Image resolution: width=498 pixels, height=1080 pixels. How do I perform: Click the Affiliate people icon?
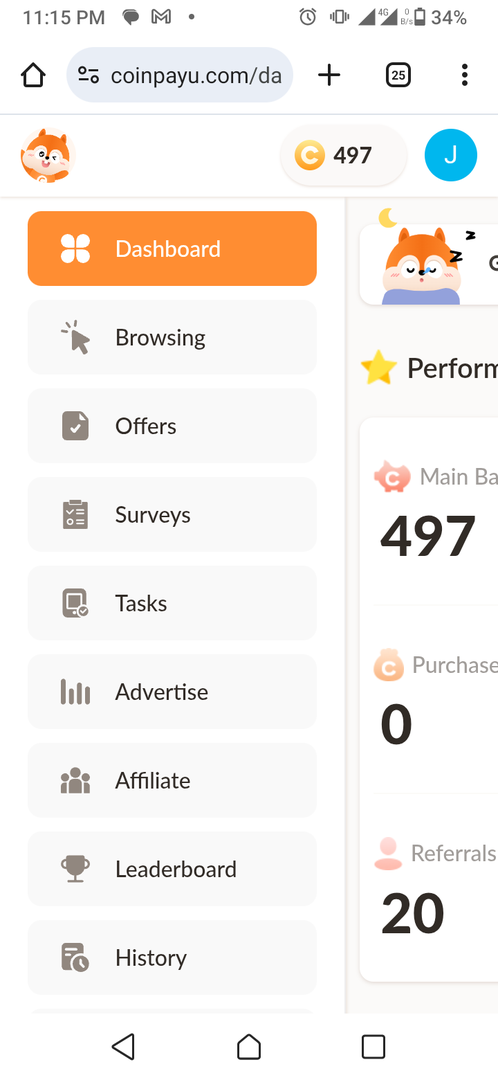75,780
